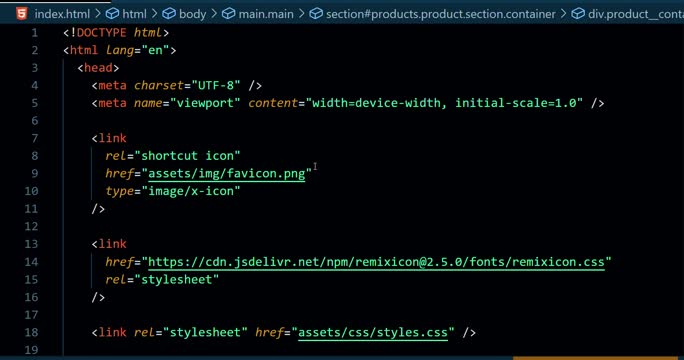Click the rel="shortcut icon" attribute text

point(173,156)
